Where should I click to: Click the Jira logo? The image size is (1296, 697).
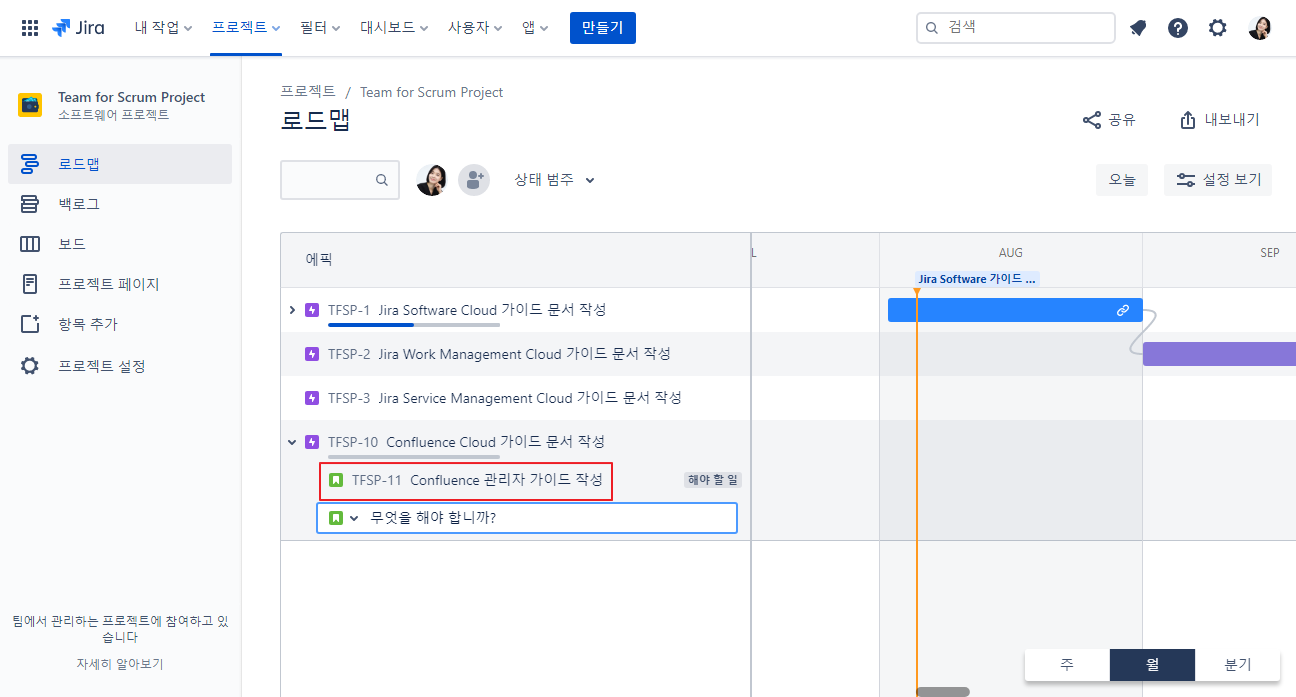78,28
